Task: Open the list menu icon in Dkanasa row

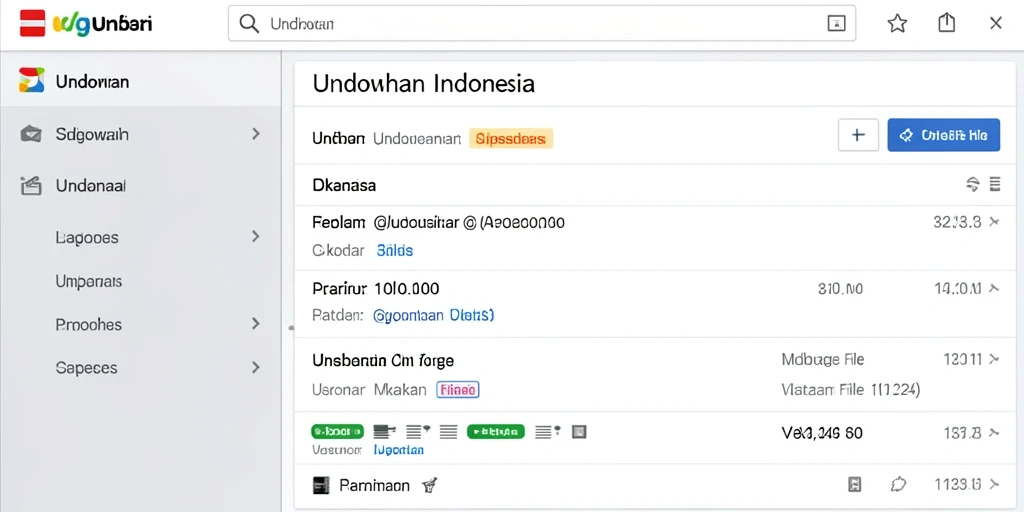Action: point(995,184)
